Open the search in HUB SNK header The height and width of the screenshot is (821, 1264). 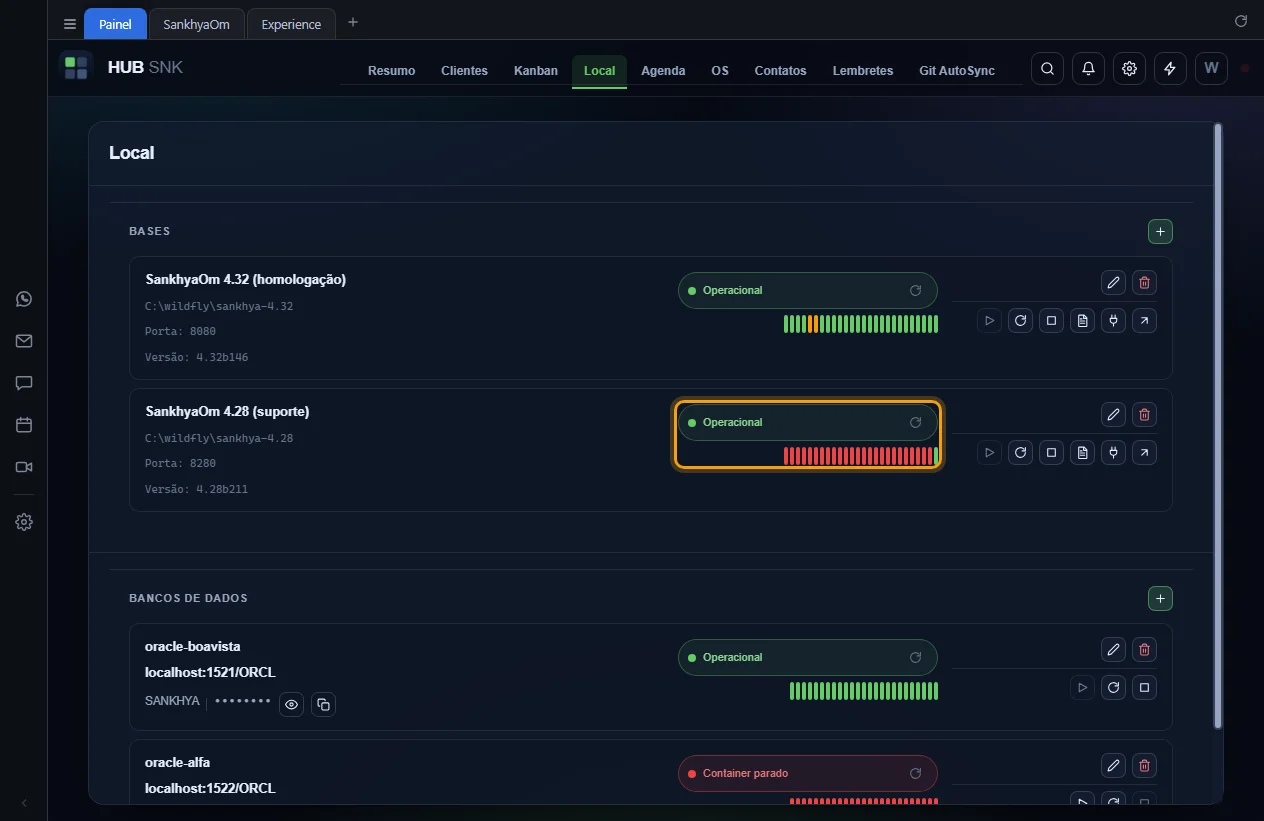point(1047,69)
